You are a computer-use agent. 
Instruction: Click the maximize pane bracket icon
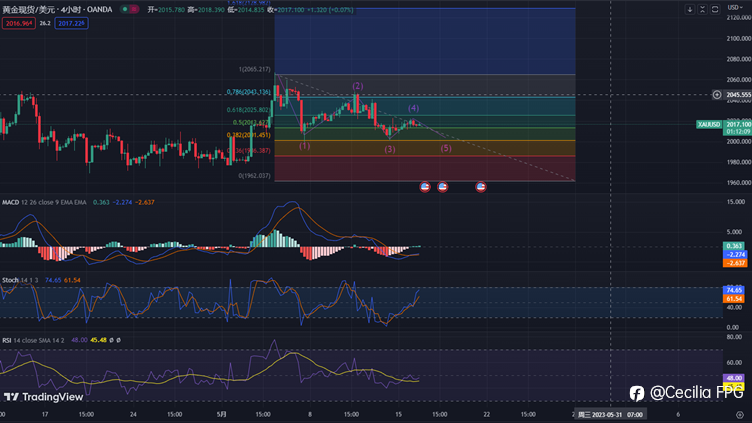point(715,9)
